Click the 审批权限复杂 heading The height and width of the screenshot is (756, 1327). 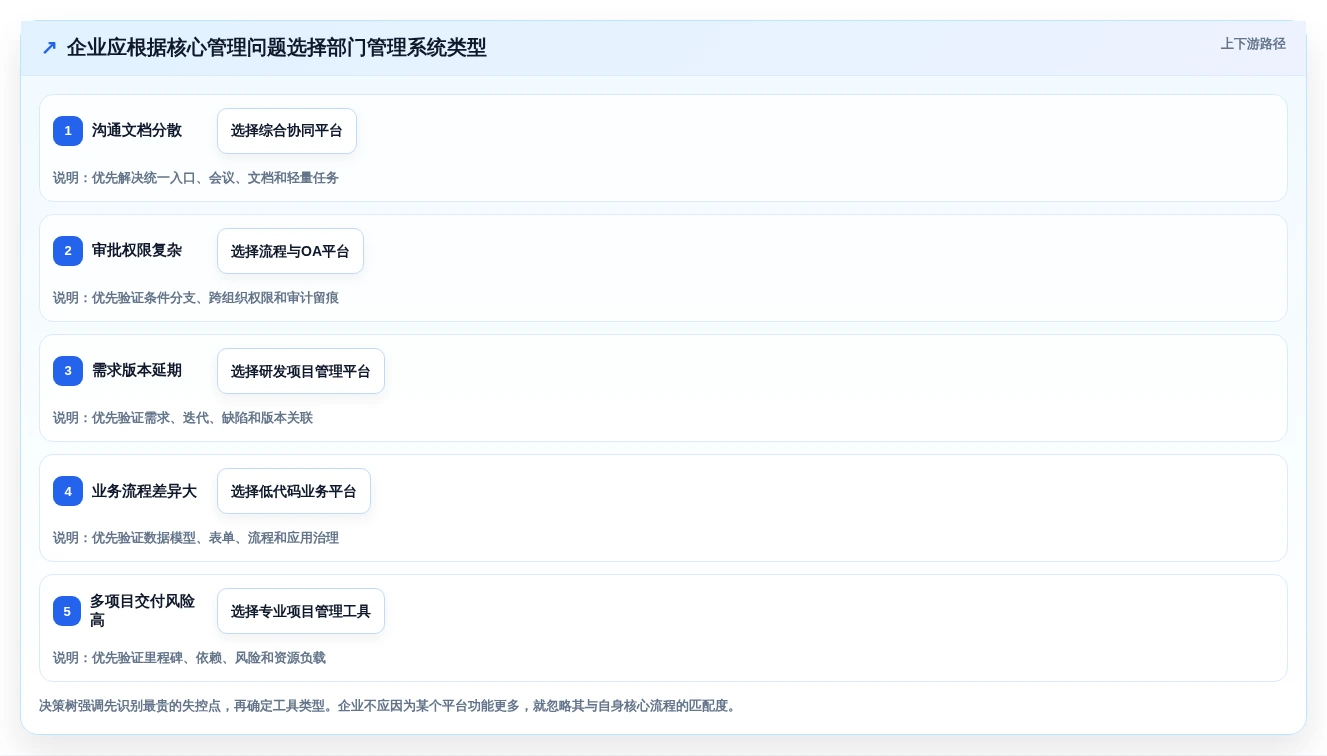pos(137,250)
